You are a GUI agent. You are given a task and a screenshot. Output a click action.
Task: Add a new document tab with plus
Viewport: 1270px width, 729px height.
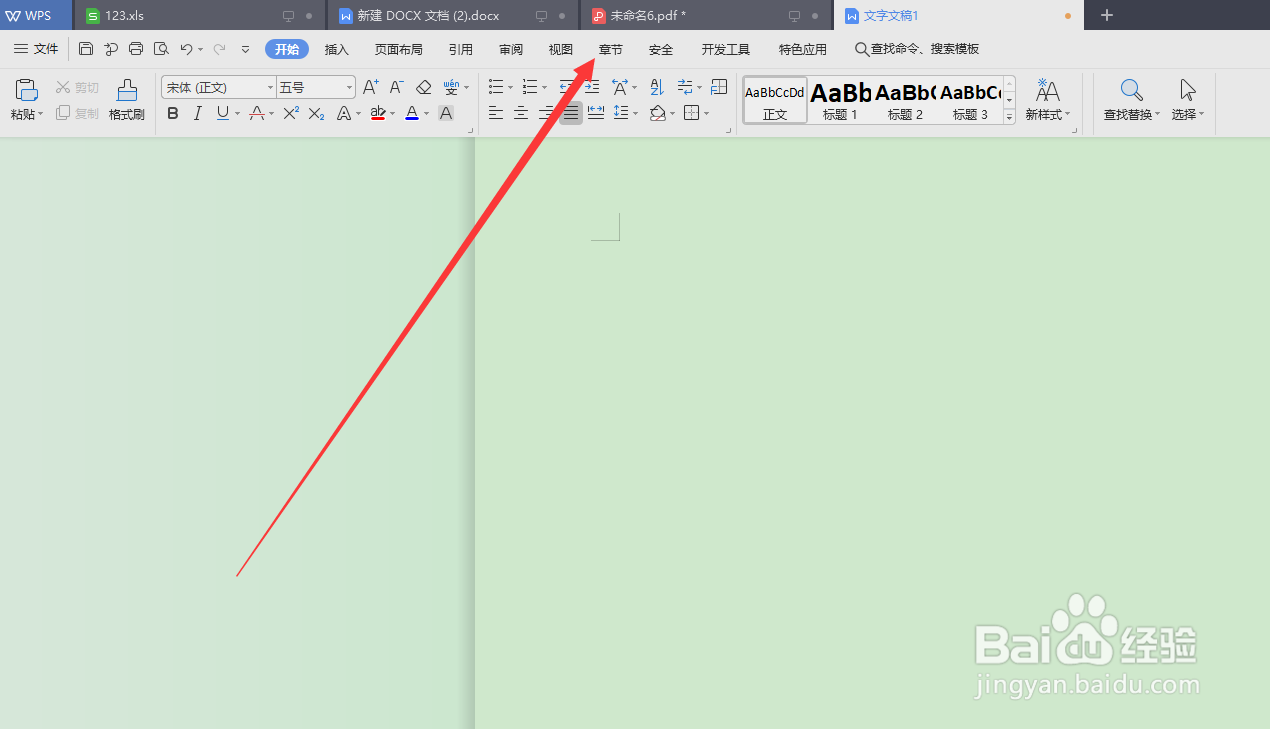coord(1106,15)
